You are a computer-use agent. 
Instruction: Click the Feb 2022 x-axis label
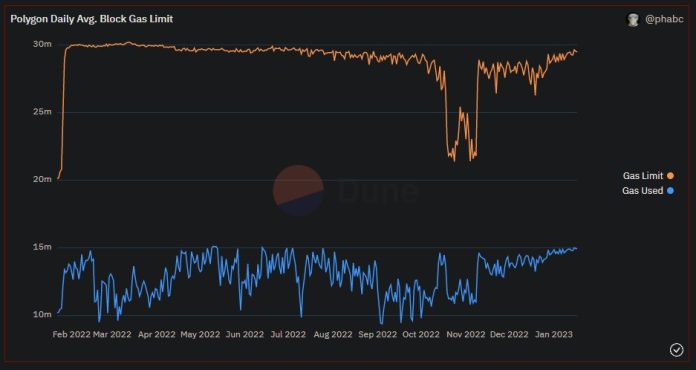tap(71, 335)
